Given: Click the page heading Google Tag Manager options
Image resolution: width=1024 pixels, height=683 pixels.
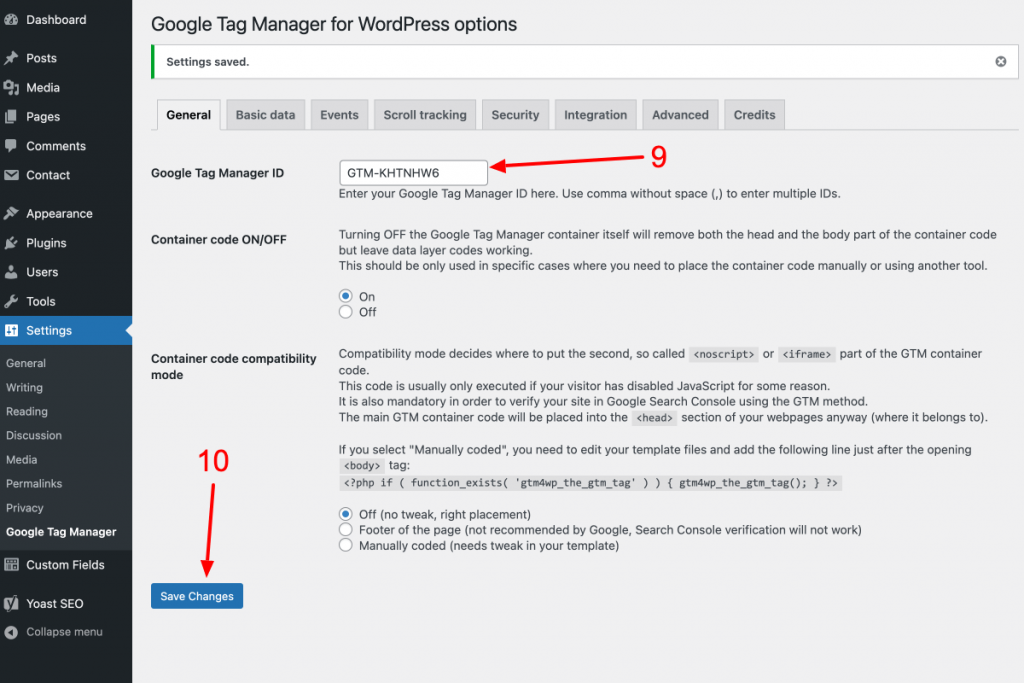Looking at the screenshot, I should point(334,24).
